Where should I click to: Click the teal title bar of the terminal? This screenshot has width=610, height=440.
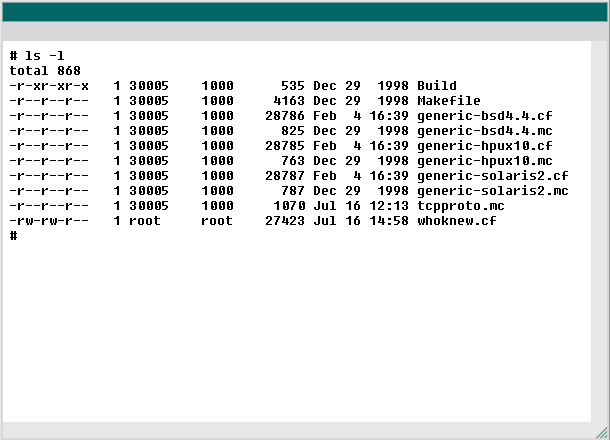tap(304, 10)
